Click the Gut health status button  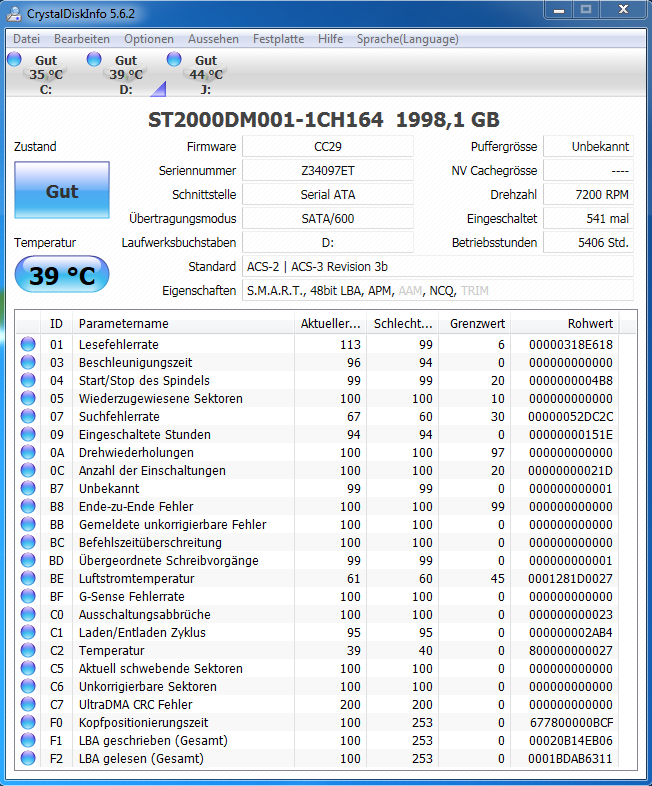[x=62, y=190]
